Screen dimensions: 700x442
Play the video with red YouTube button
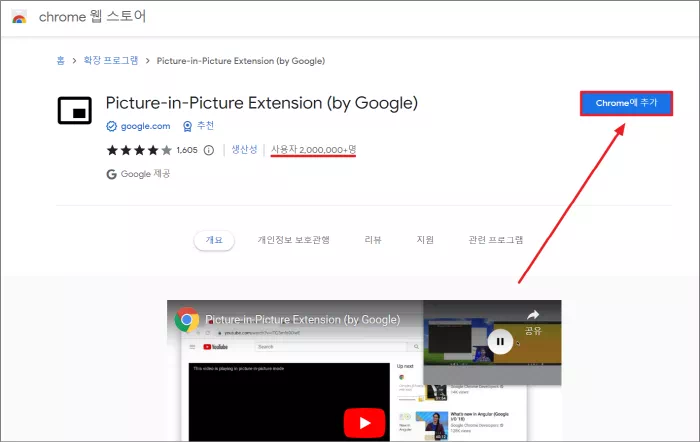pyautogui.click(x=364, y=422)
